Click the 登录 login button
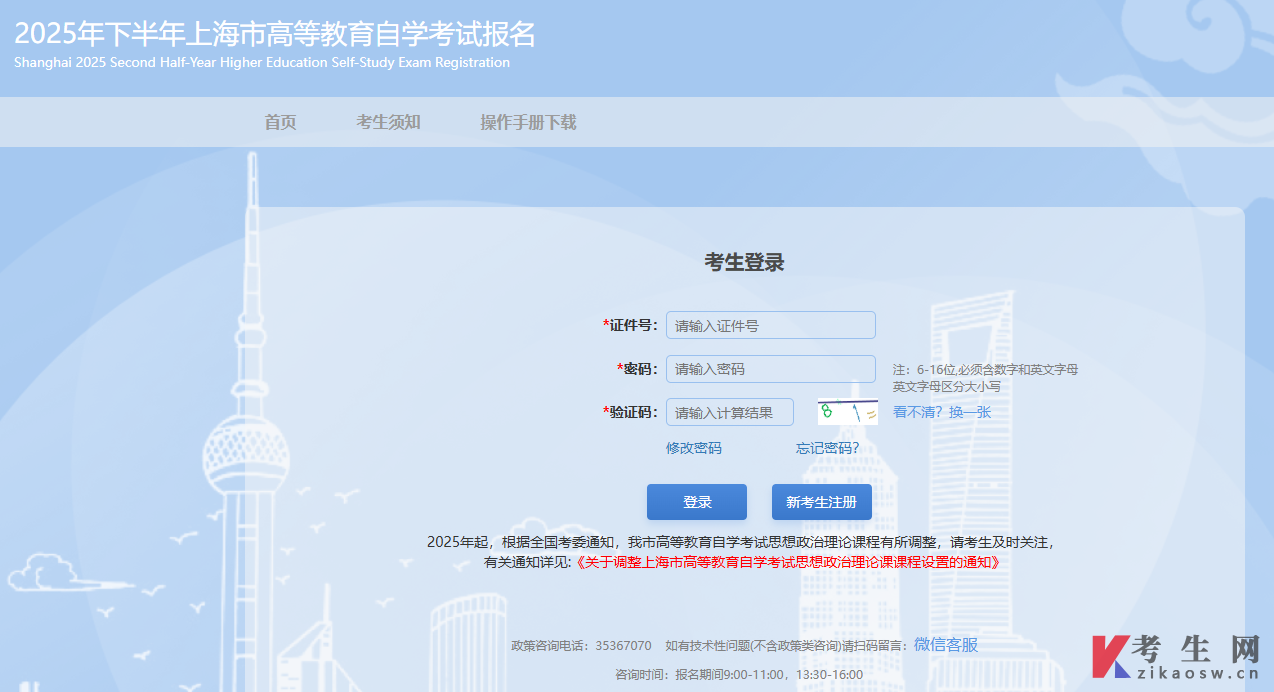The image size is (1274, 692). [x=696, y=501]
